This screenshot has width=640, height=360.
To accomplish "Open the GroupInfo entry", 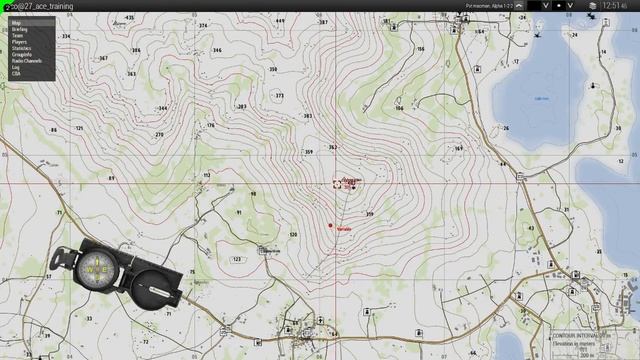I will tap(22, 54).
